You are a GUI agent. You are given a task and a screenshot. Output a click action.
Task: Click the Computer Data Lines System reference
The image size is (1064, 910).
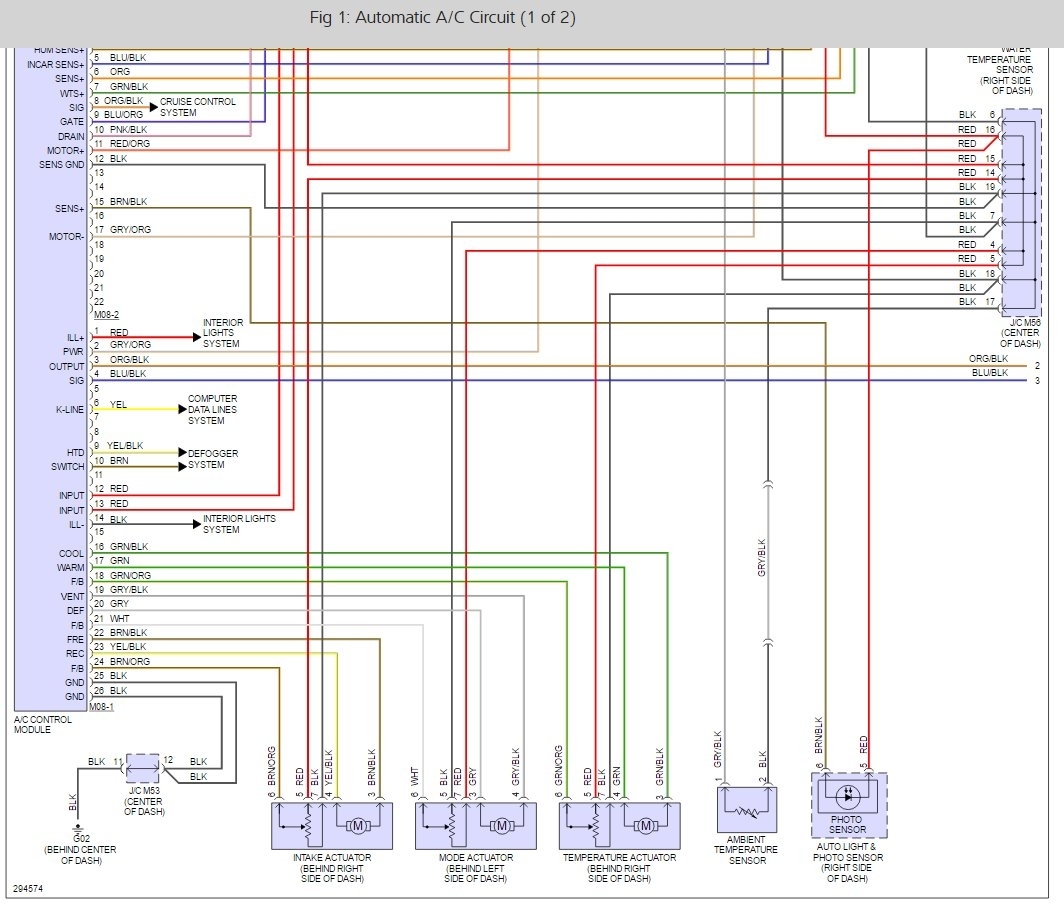pos(211,409)
